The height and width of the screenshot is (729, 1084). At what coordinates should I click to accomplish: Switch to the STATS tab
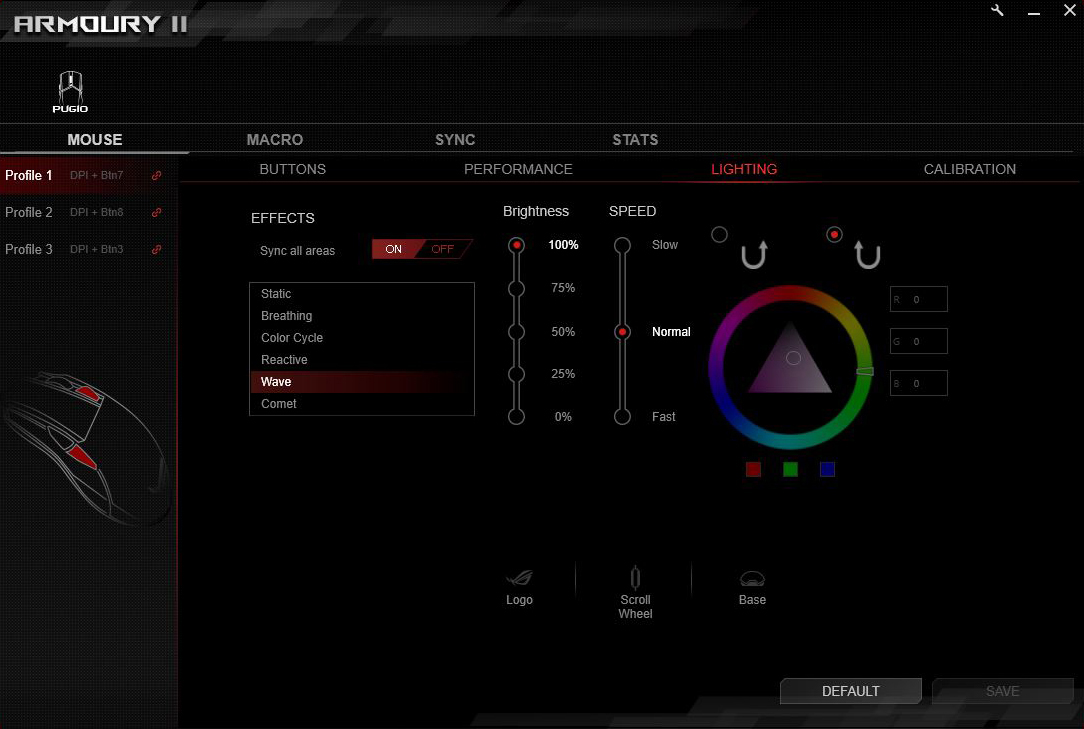(x=635, y=140)
